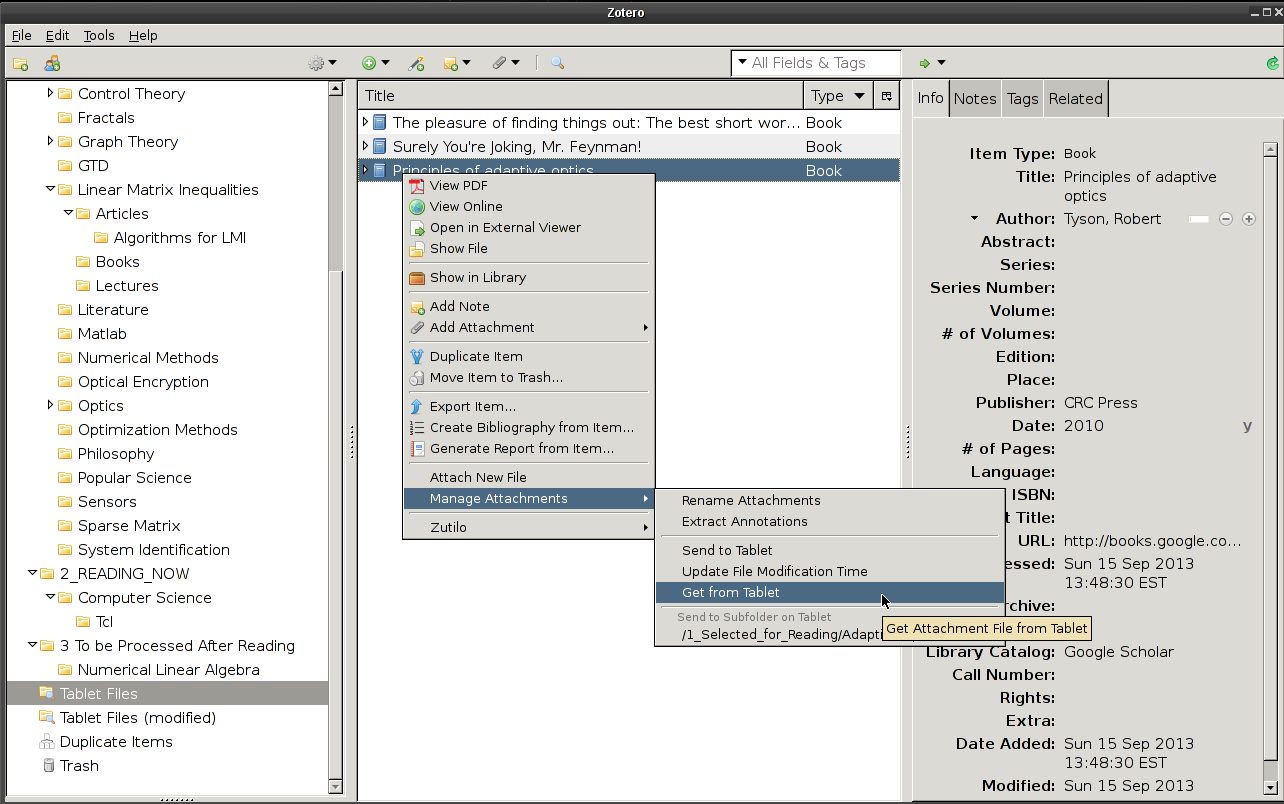Choose View PDF from context menu

click(x=529, y=186)
